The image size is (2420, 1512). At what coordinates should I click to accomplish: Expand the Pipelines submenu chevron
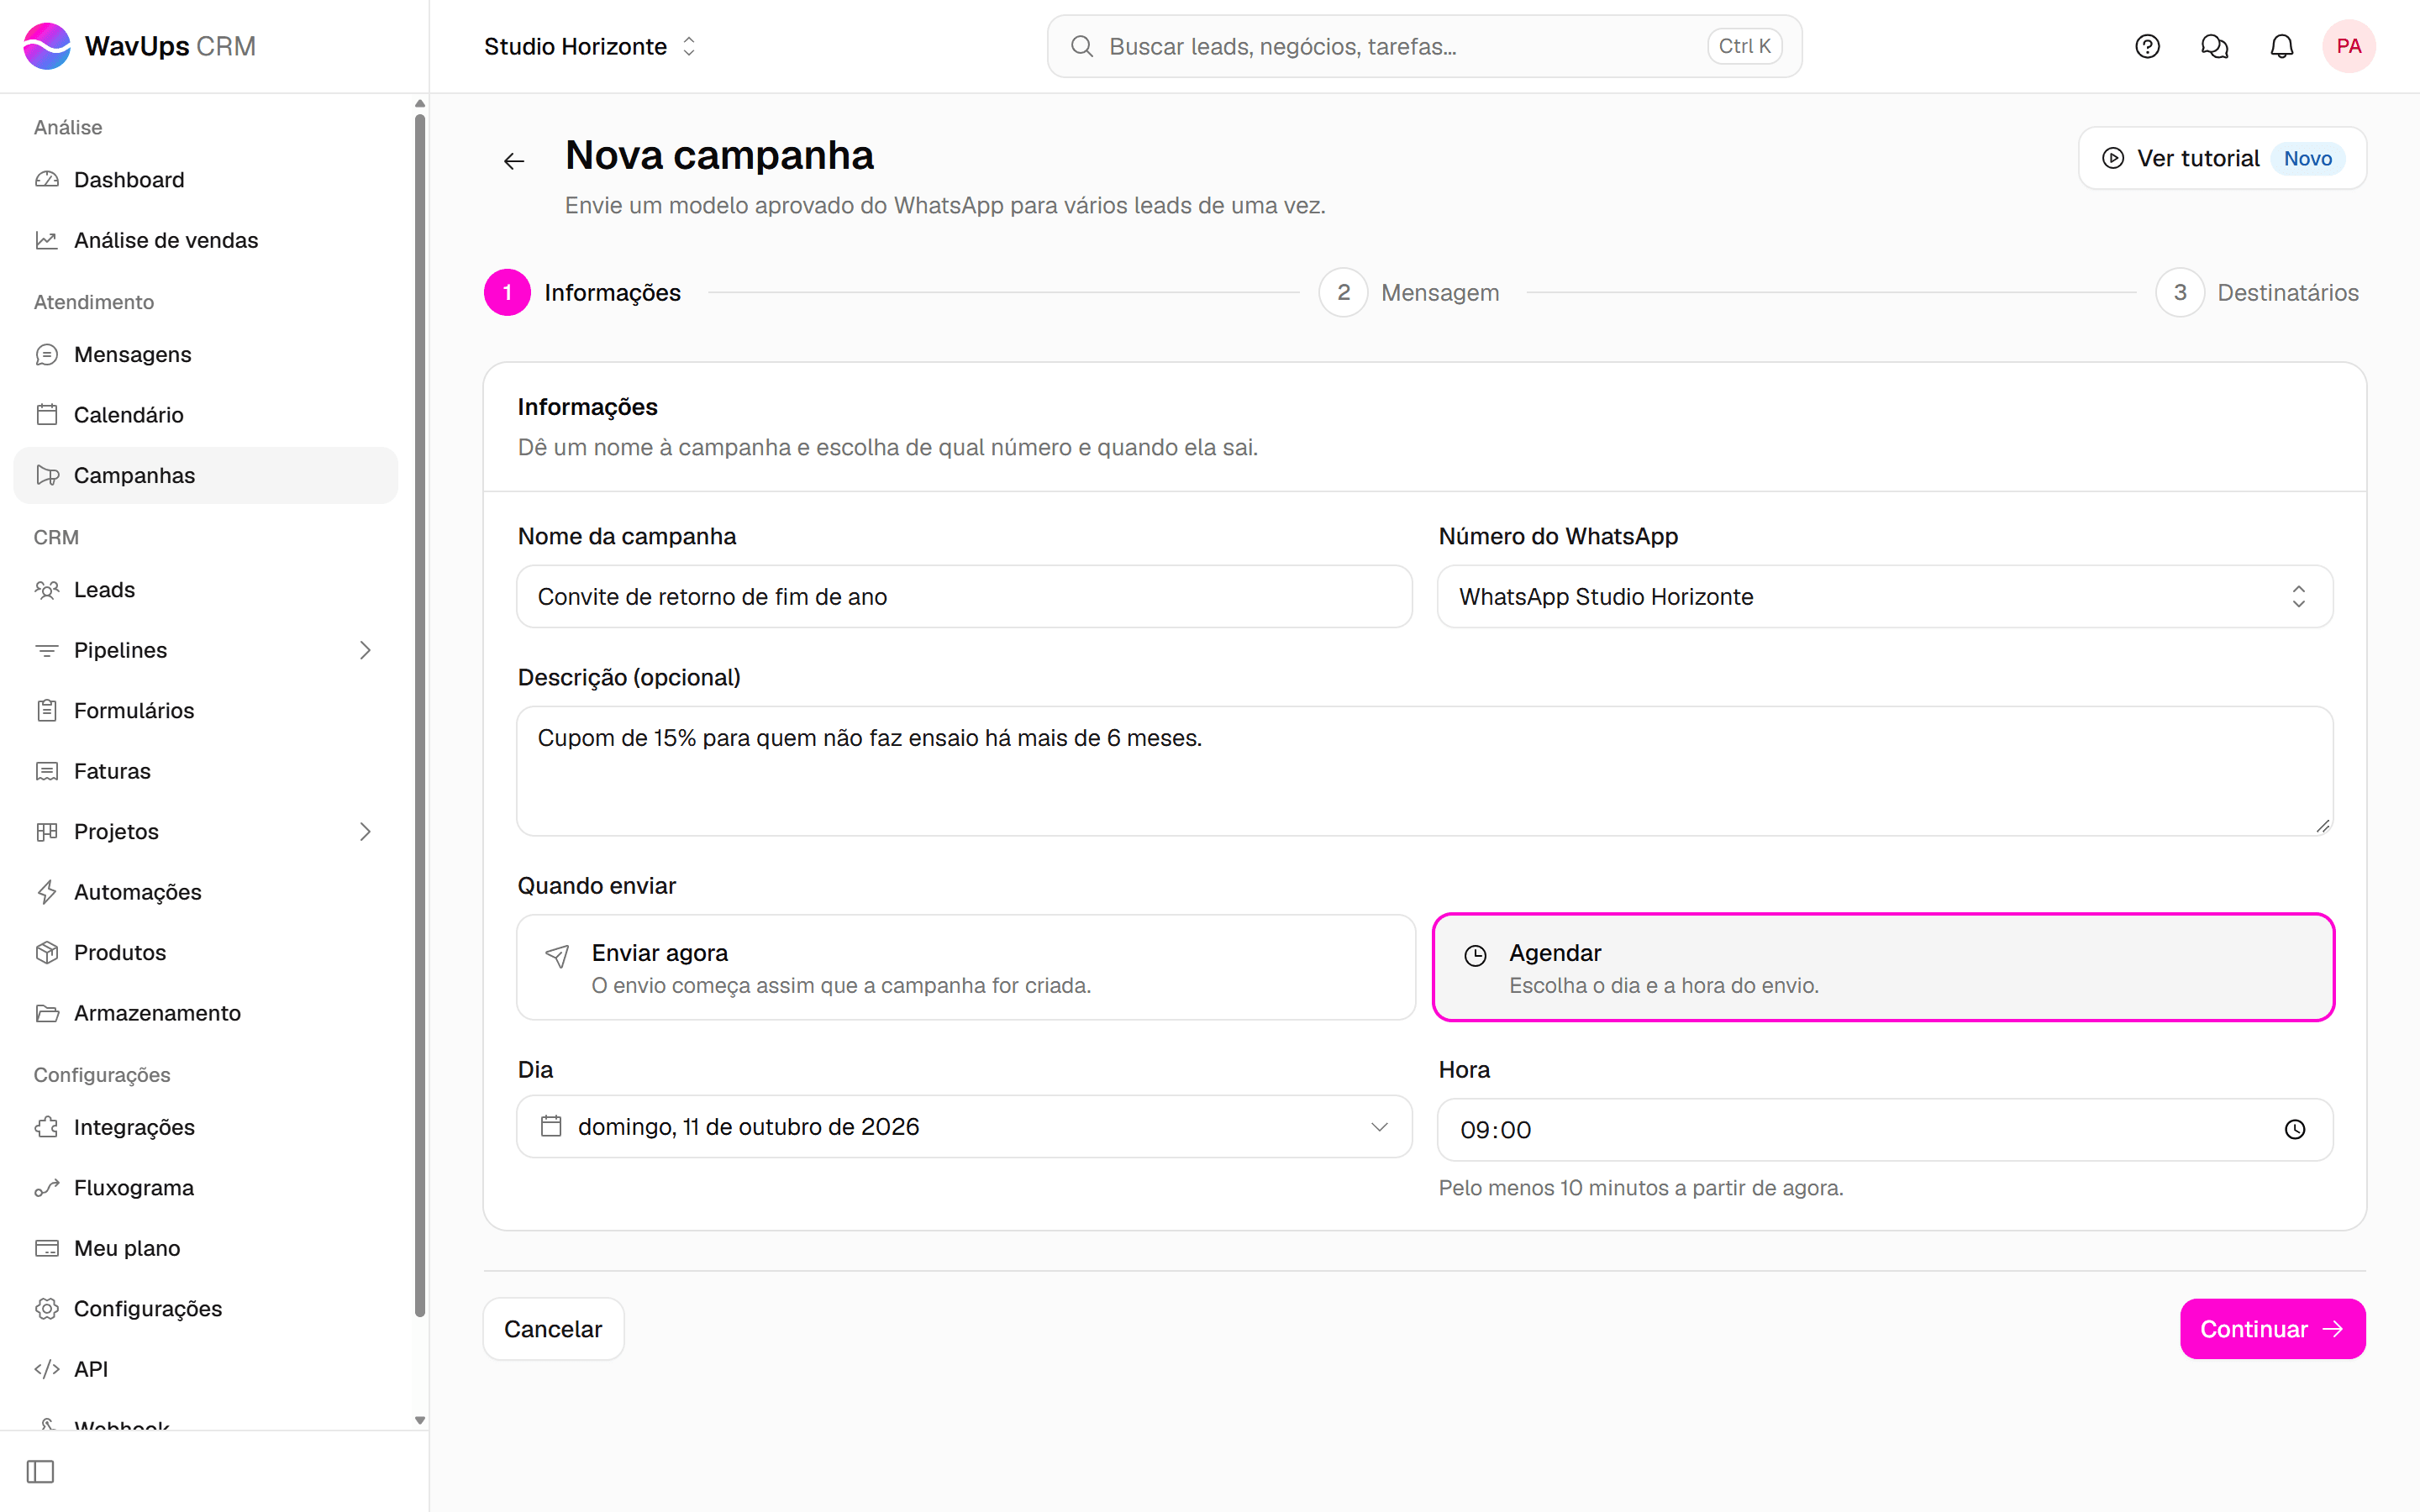pyautogui.click(x=365, y=650)
